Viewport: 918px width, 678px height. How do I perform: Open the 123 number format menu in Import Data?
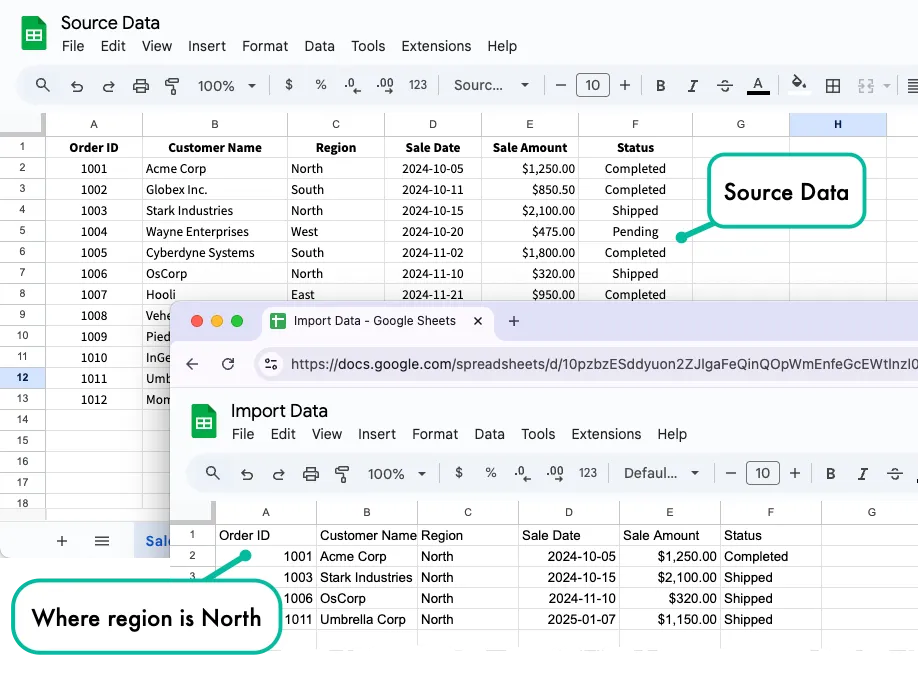tap(588, 474)
